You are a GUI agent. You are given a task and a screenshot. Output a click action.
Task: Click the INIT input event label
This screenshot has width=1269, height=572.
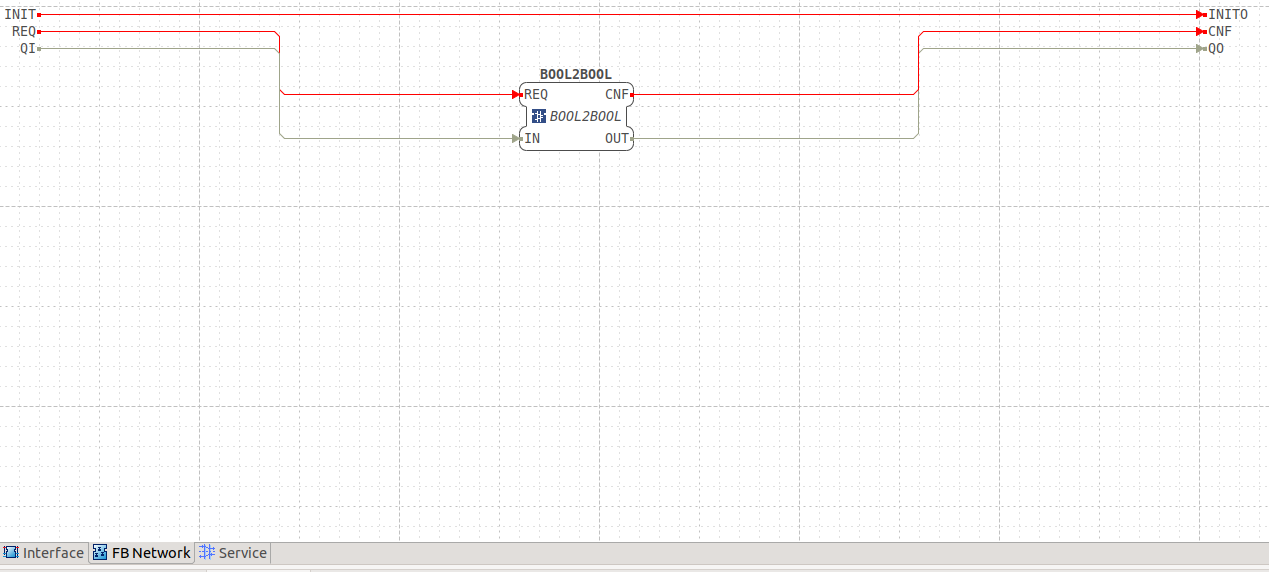[x=20, y=15]
